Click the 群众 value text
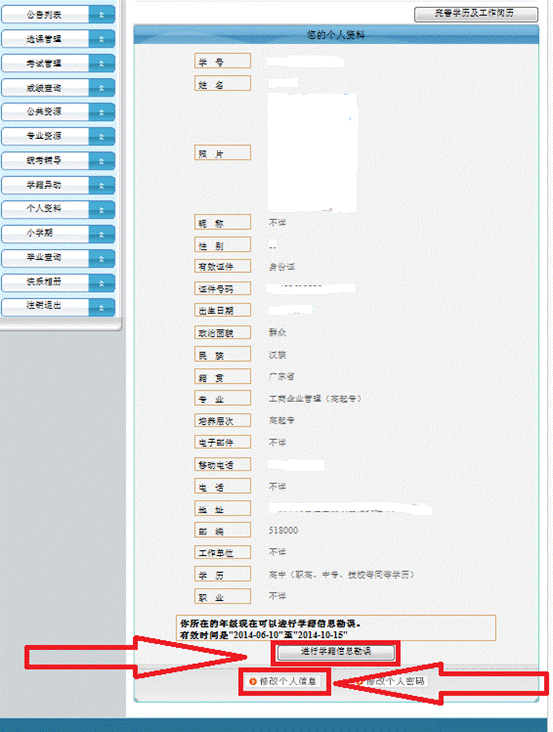 277,332
